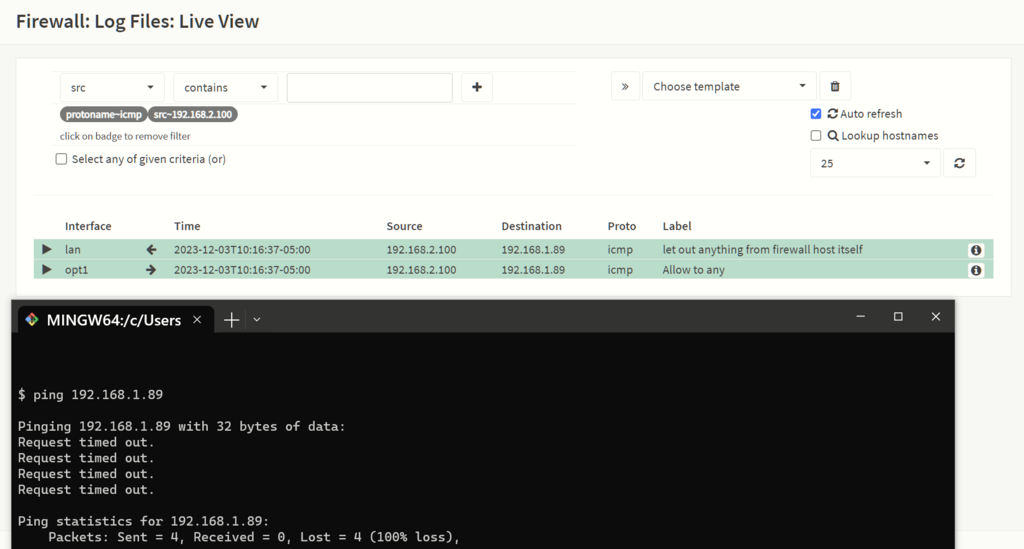
Task: Click the left arrow direction icon in lan row
Action: point(151,249)
